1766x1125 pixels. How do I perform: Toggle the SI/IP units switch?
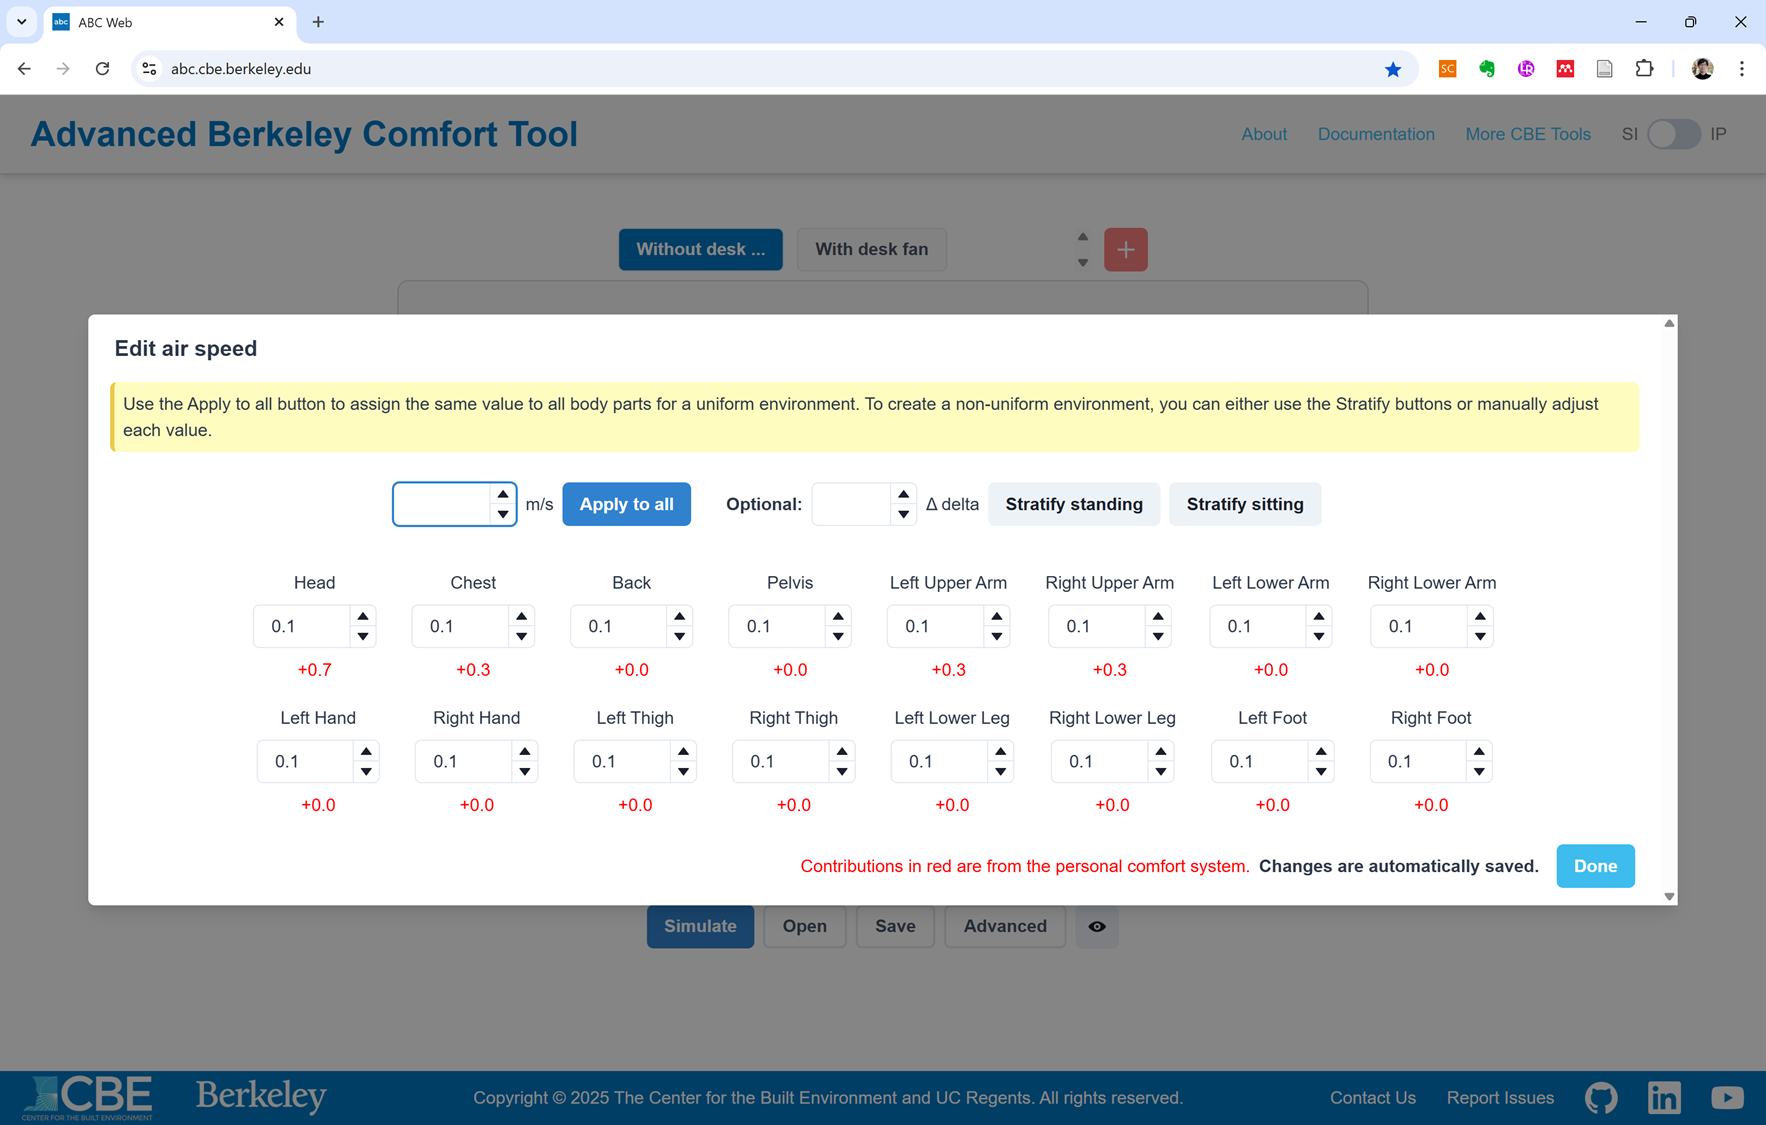1673,134
